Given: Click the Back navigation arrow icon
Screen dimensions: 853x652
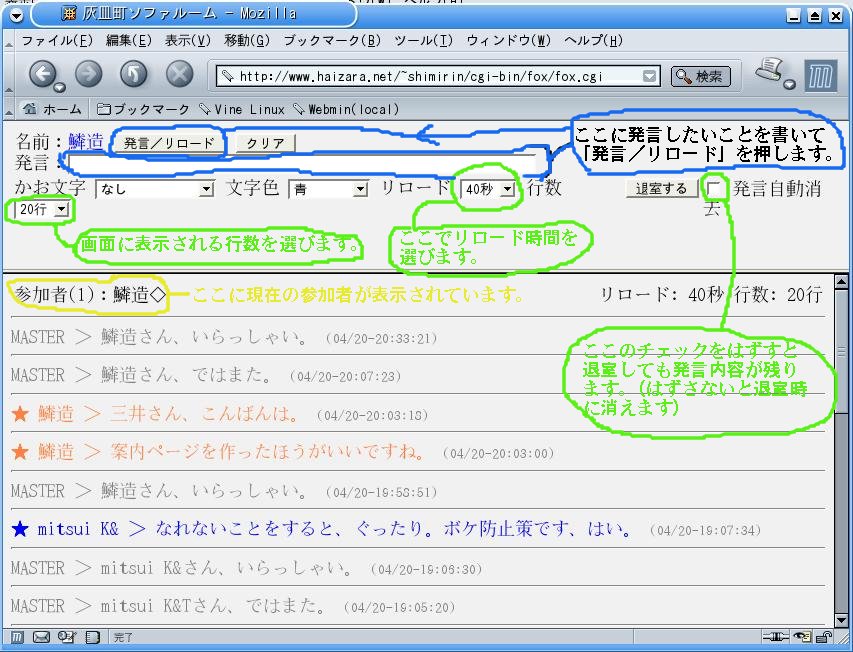Looking at the screenshot, I should (x=44, y=74).
